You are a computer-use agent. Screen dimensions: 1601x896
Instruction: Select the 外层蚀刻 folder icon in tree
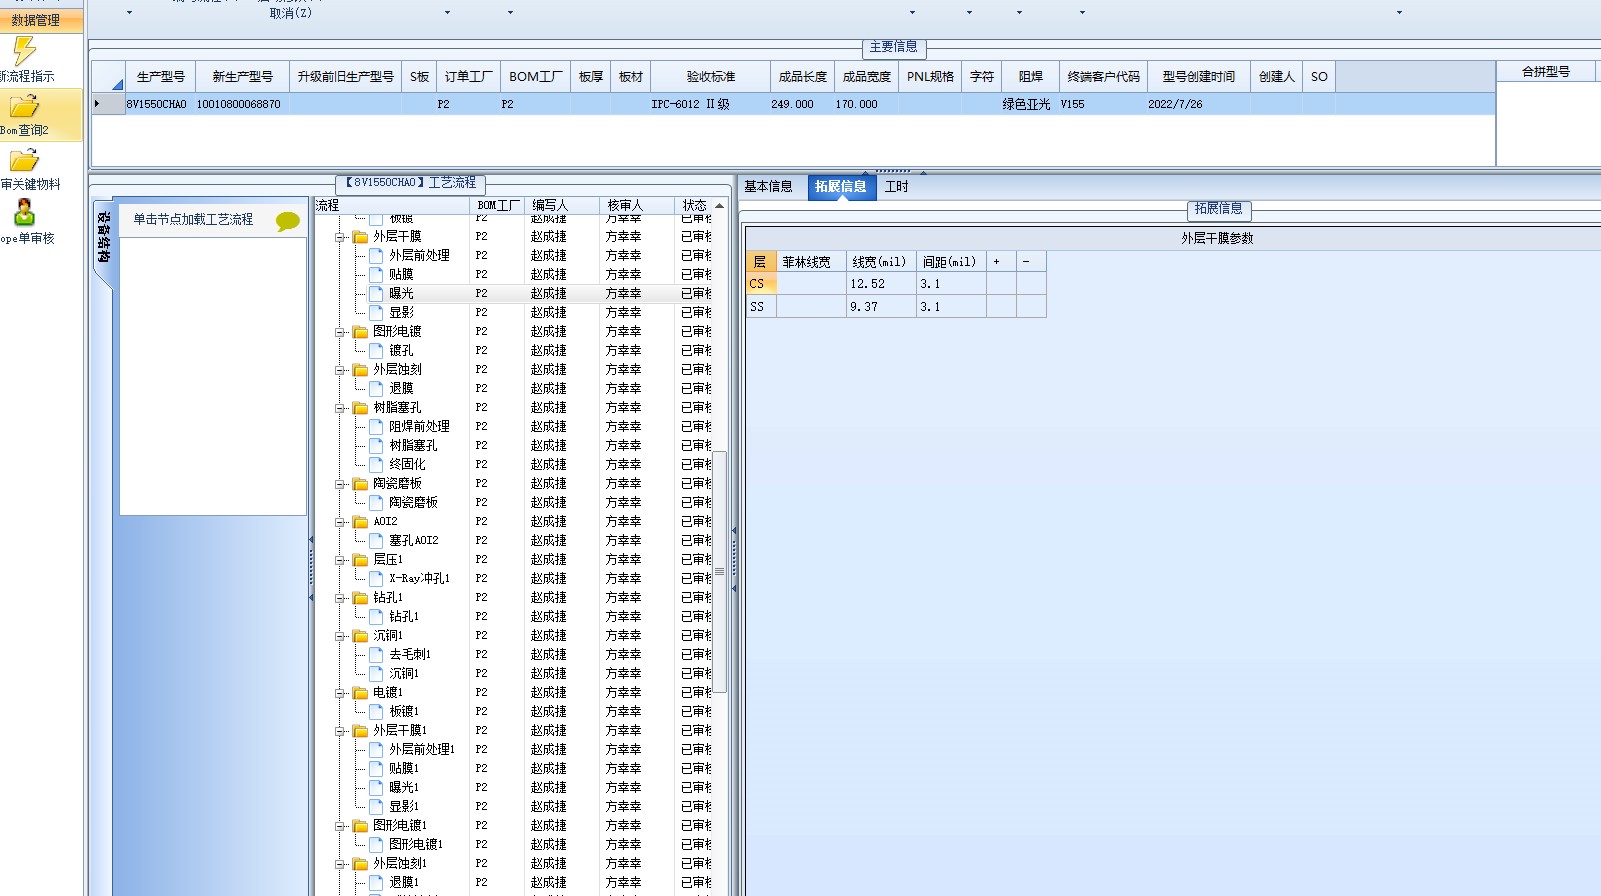tap(360, 370)
